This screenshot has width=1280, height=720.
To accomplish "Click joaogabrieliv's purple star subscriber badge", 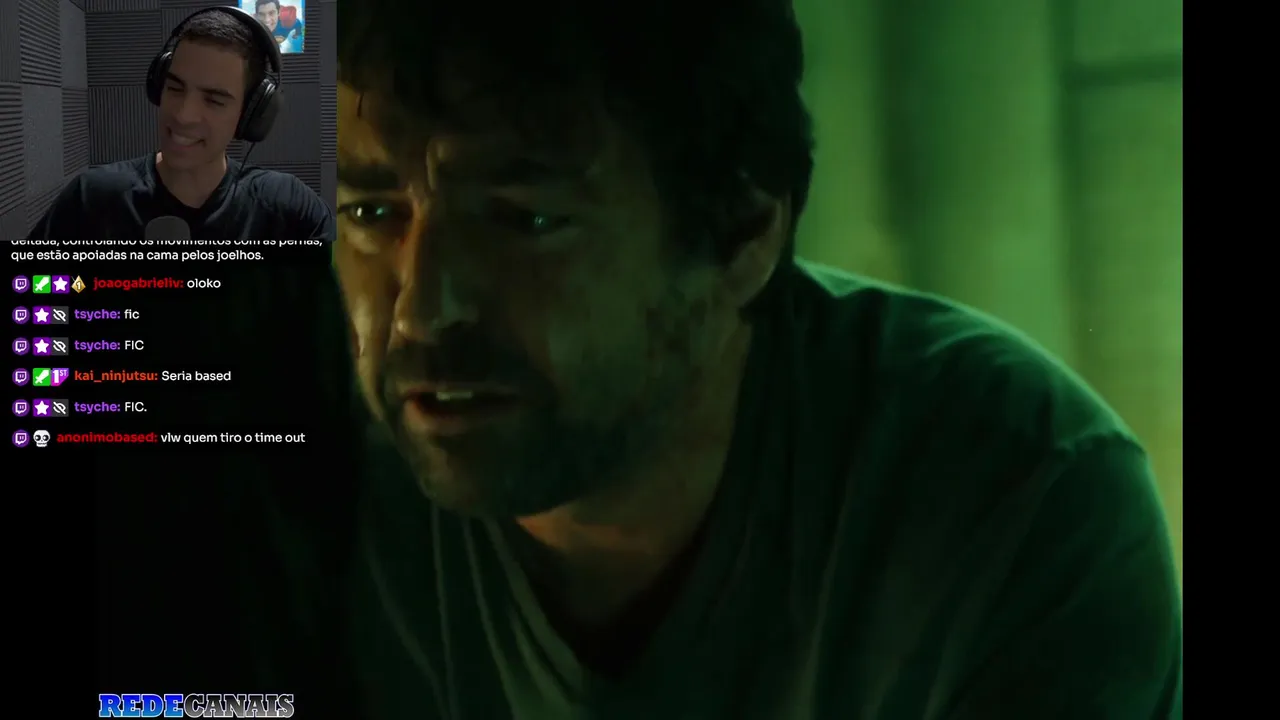I will pyautogui.click(x=60, y=284).
